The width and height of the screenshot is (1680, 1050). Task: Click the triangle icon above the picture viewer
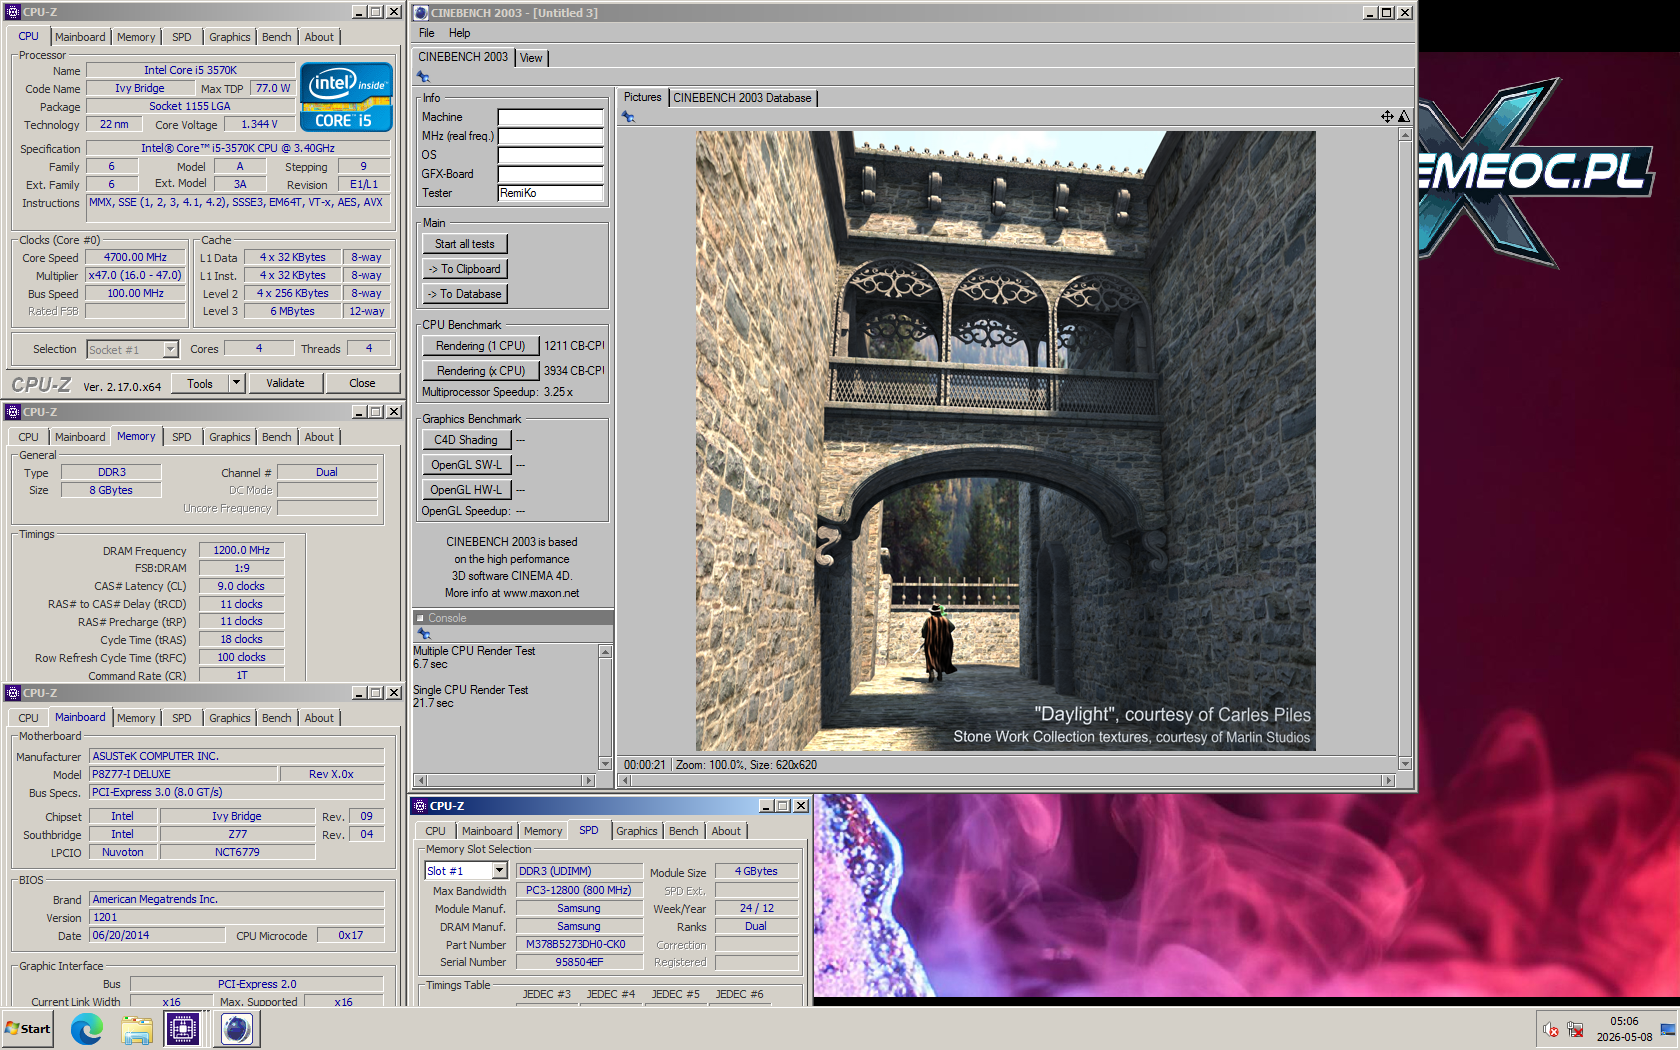(1404, 117)
